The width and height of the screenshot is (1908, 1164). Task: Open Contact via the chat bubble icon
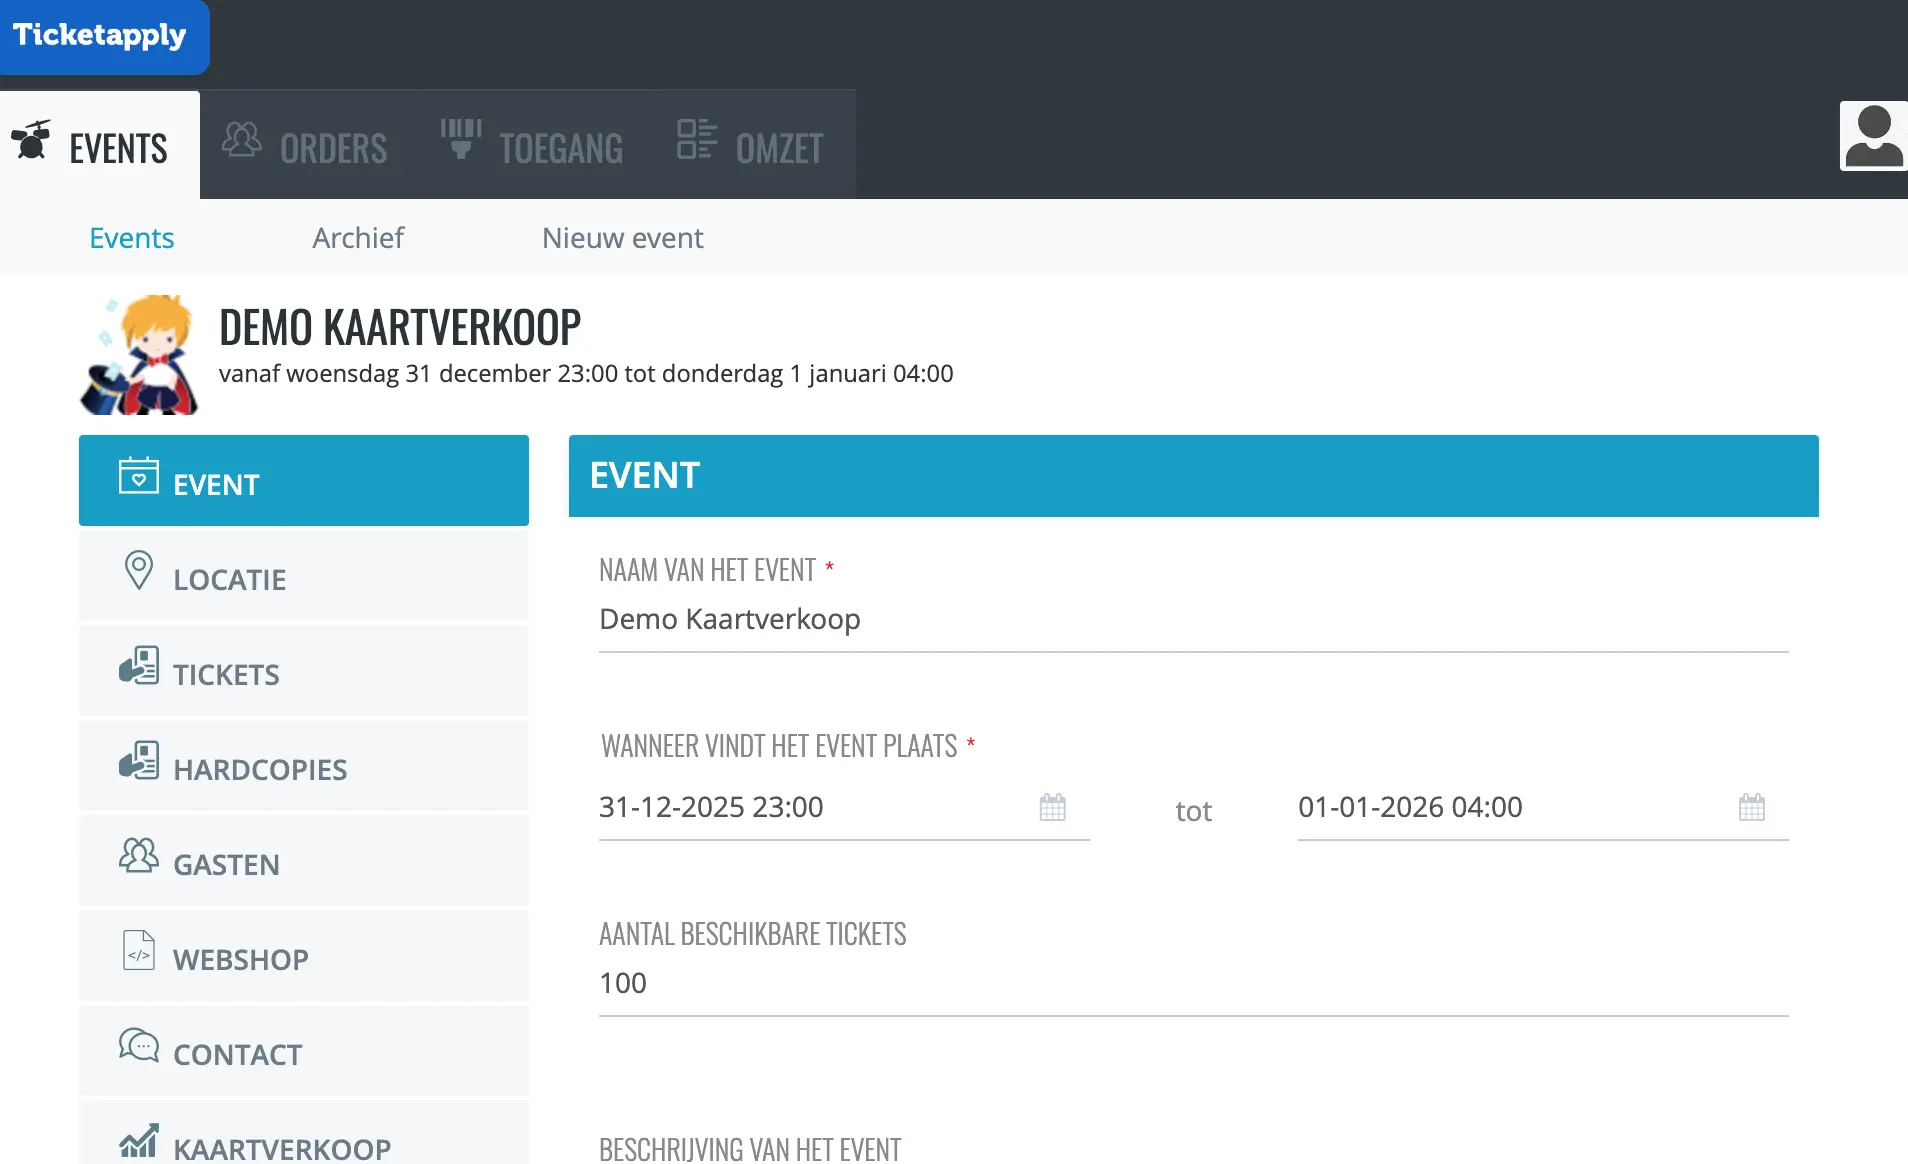tap(140, 1045)
